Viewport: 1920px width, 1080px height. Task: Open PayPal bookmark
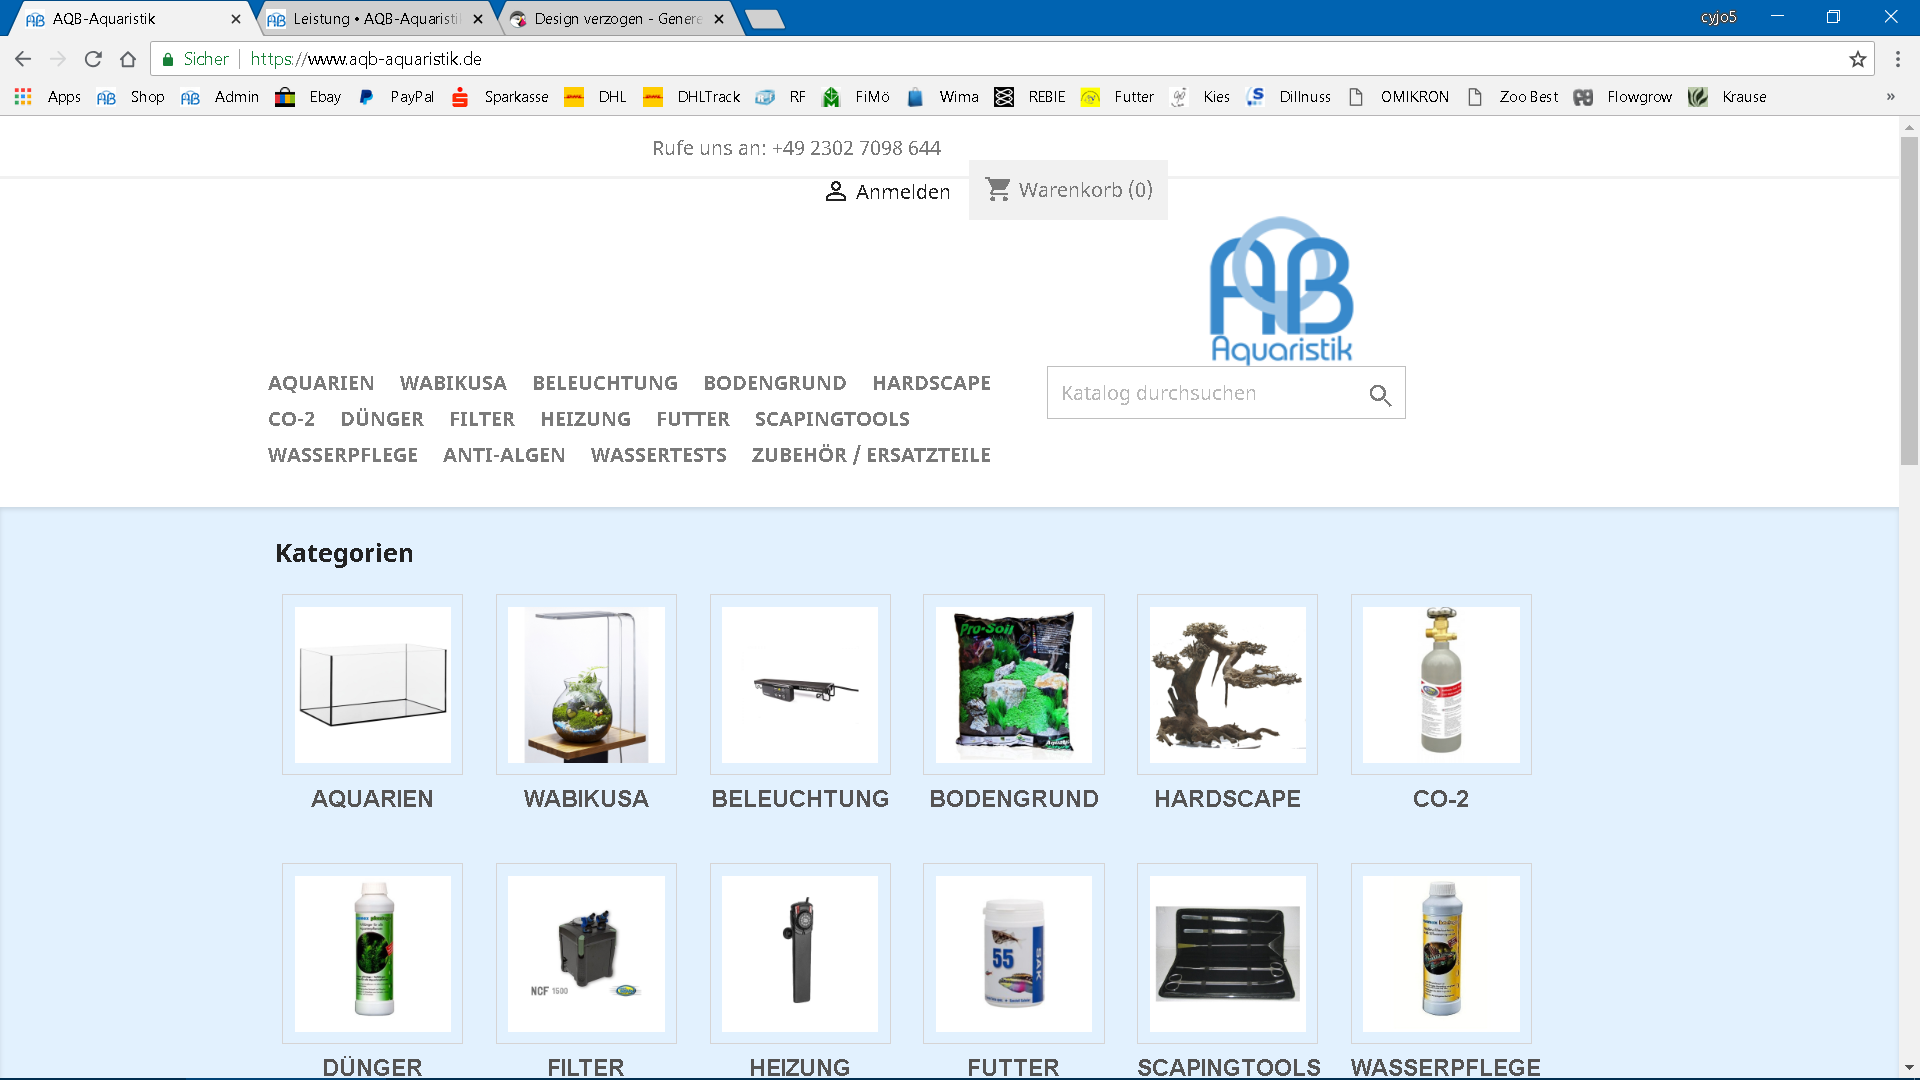pyautogui.click(x=398, y=97)
